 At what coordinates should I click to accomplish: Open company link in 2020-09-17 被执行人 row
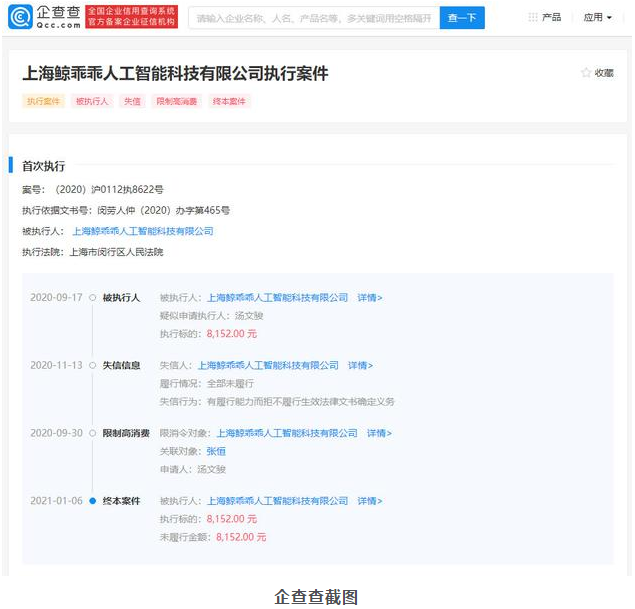coord(277,298)
